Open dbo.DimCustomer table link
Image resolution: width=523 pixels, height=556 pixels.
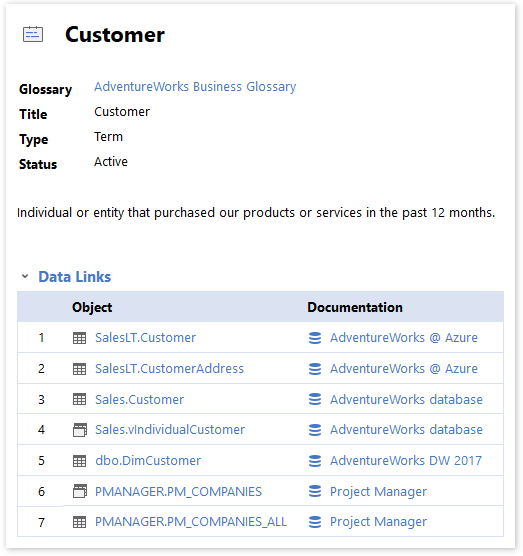(x=148, y=461)
